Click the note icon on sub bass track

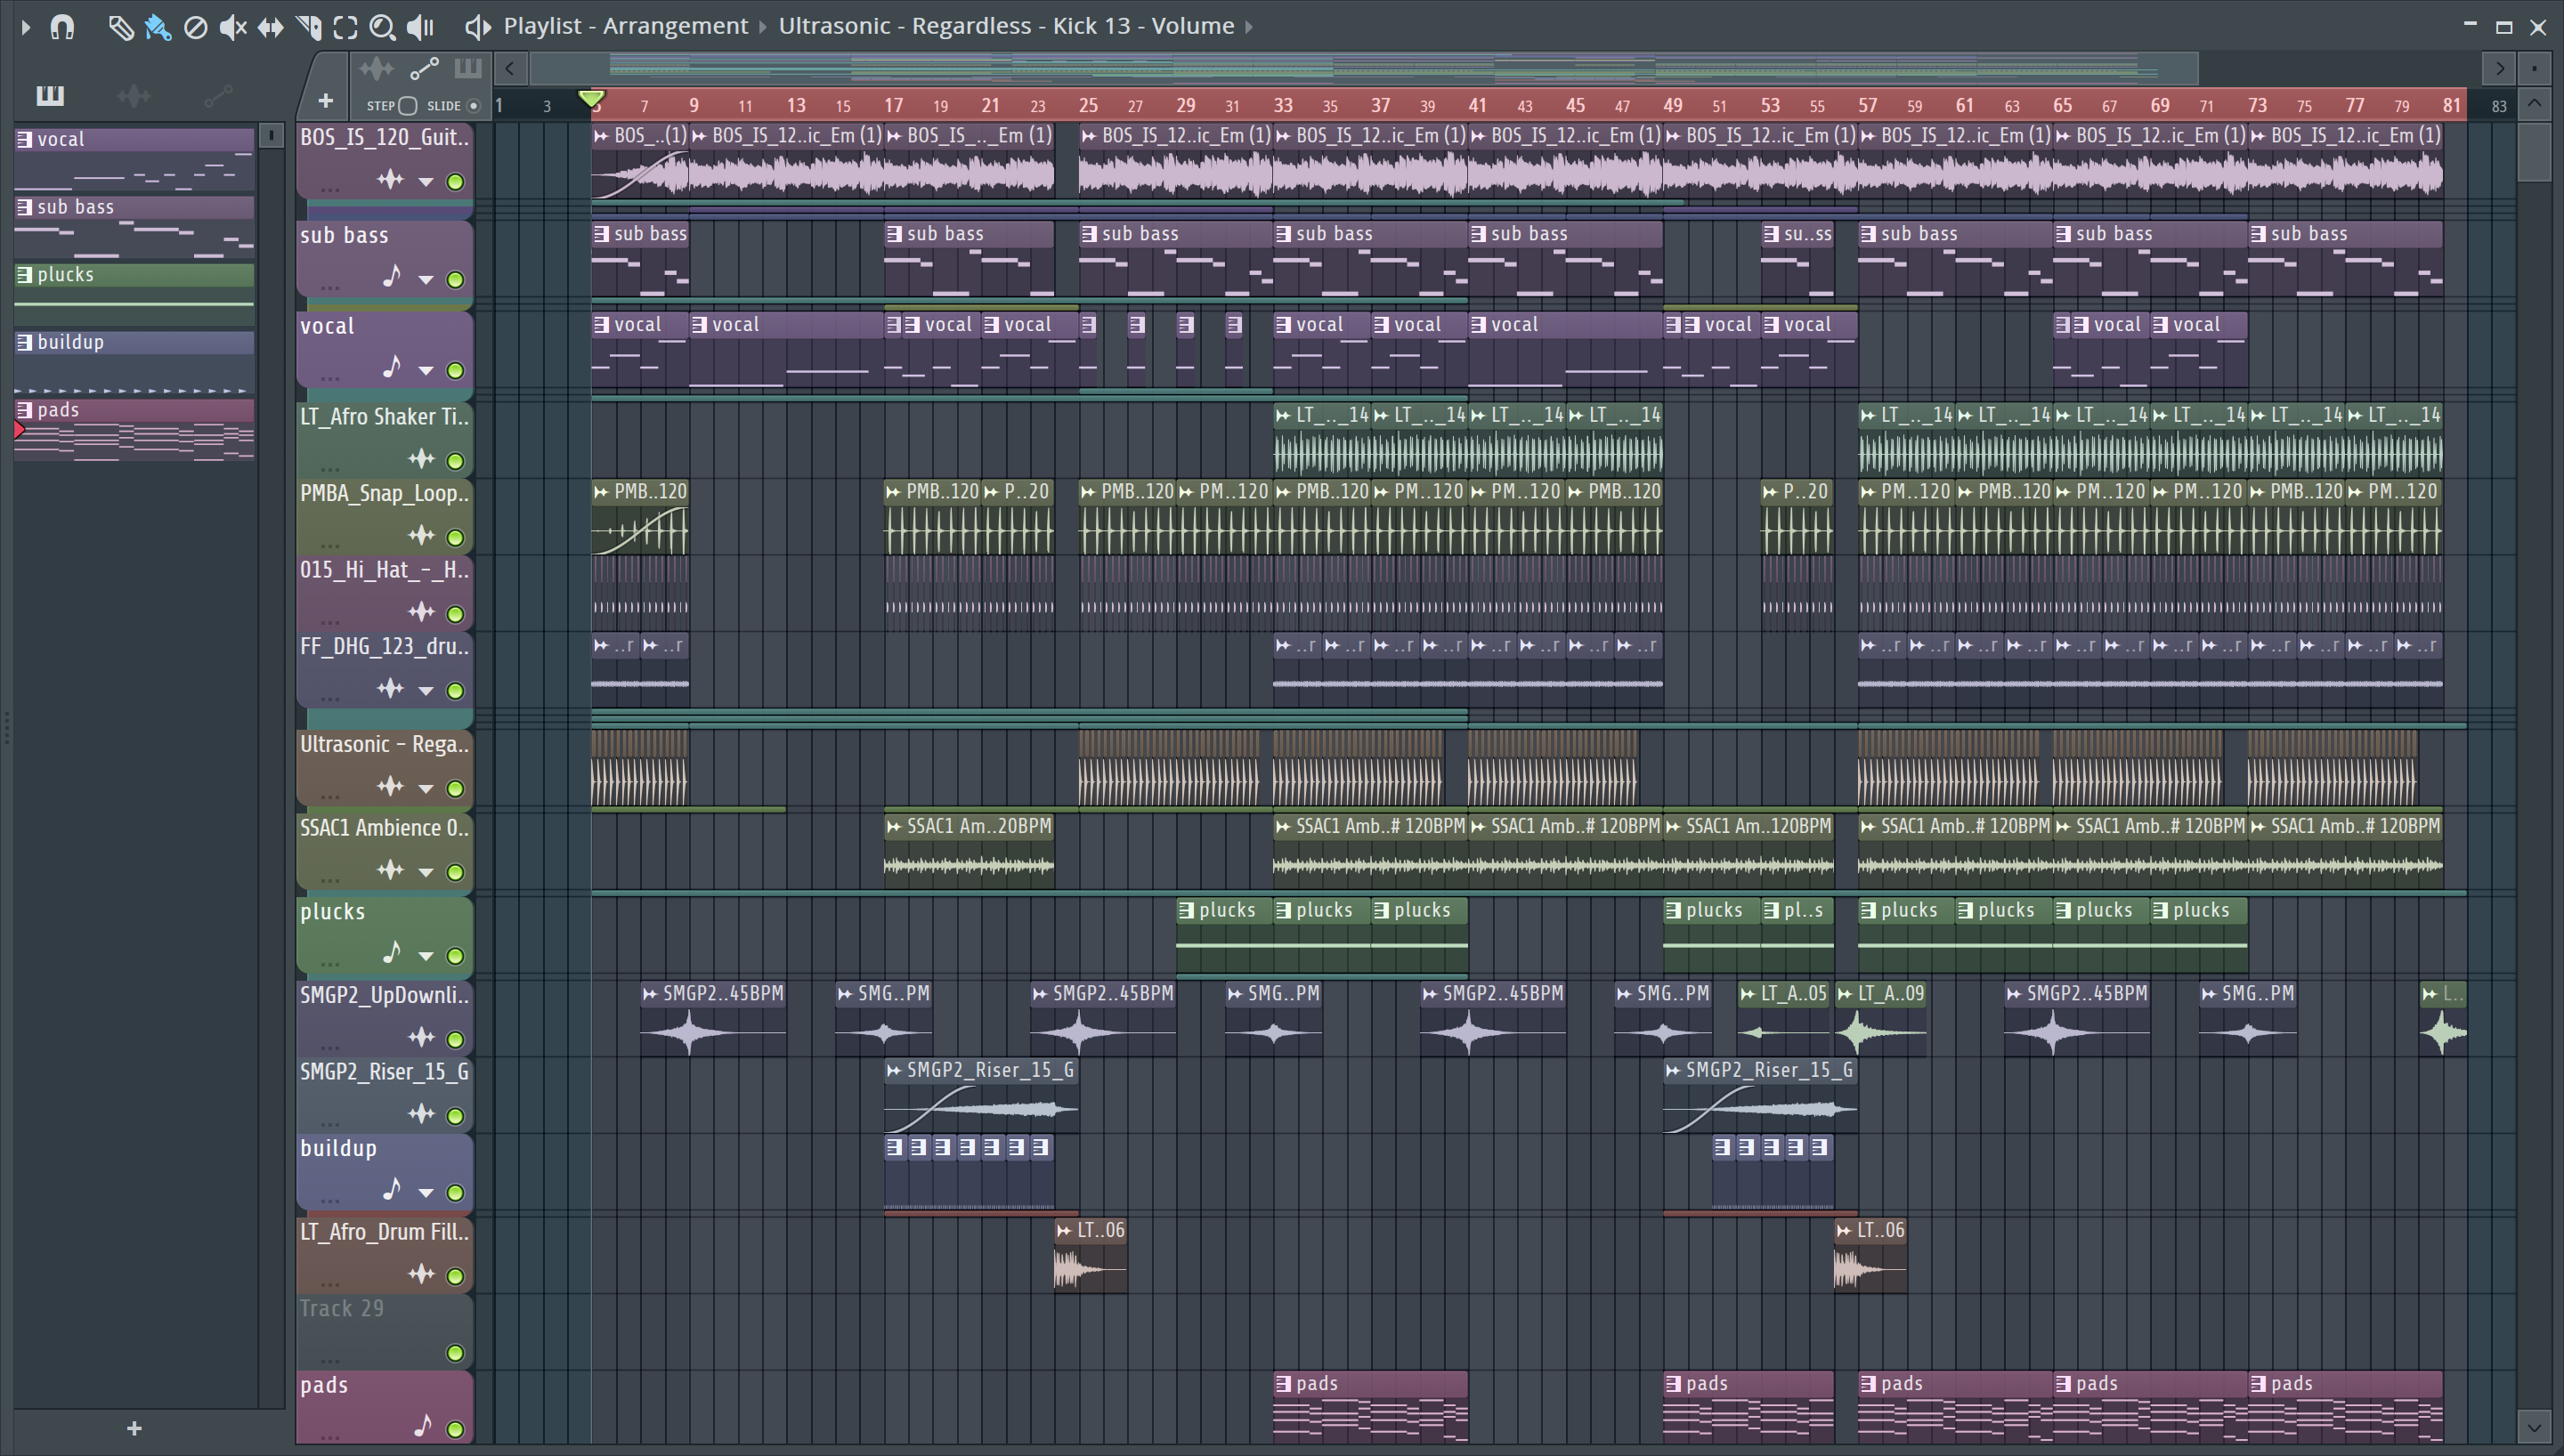pyautogui.click(x=391, y=276)
